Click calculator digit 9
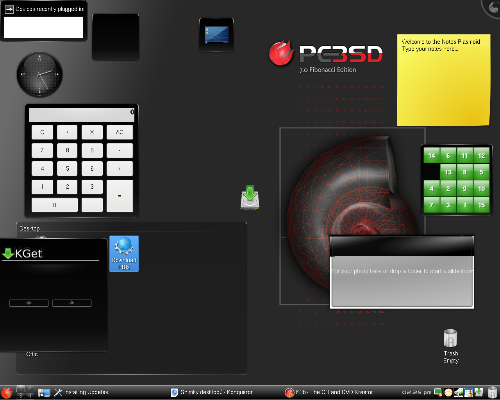The width and height of the screenshot is (500, 400). tap(92, 150)
